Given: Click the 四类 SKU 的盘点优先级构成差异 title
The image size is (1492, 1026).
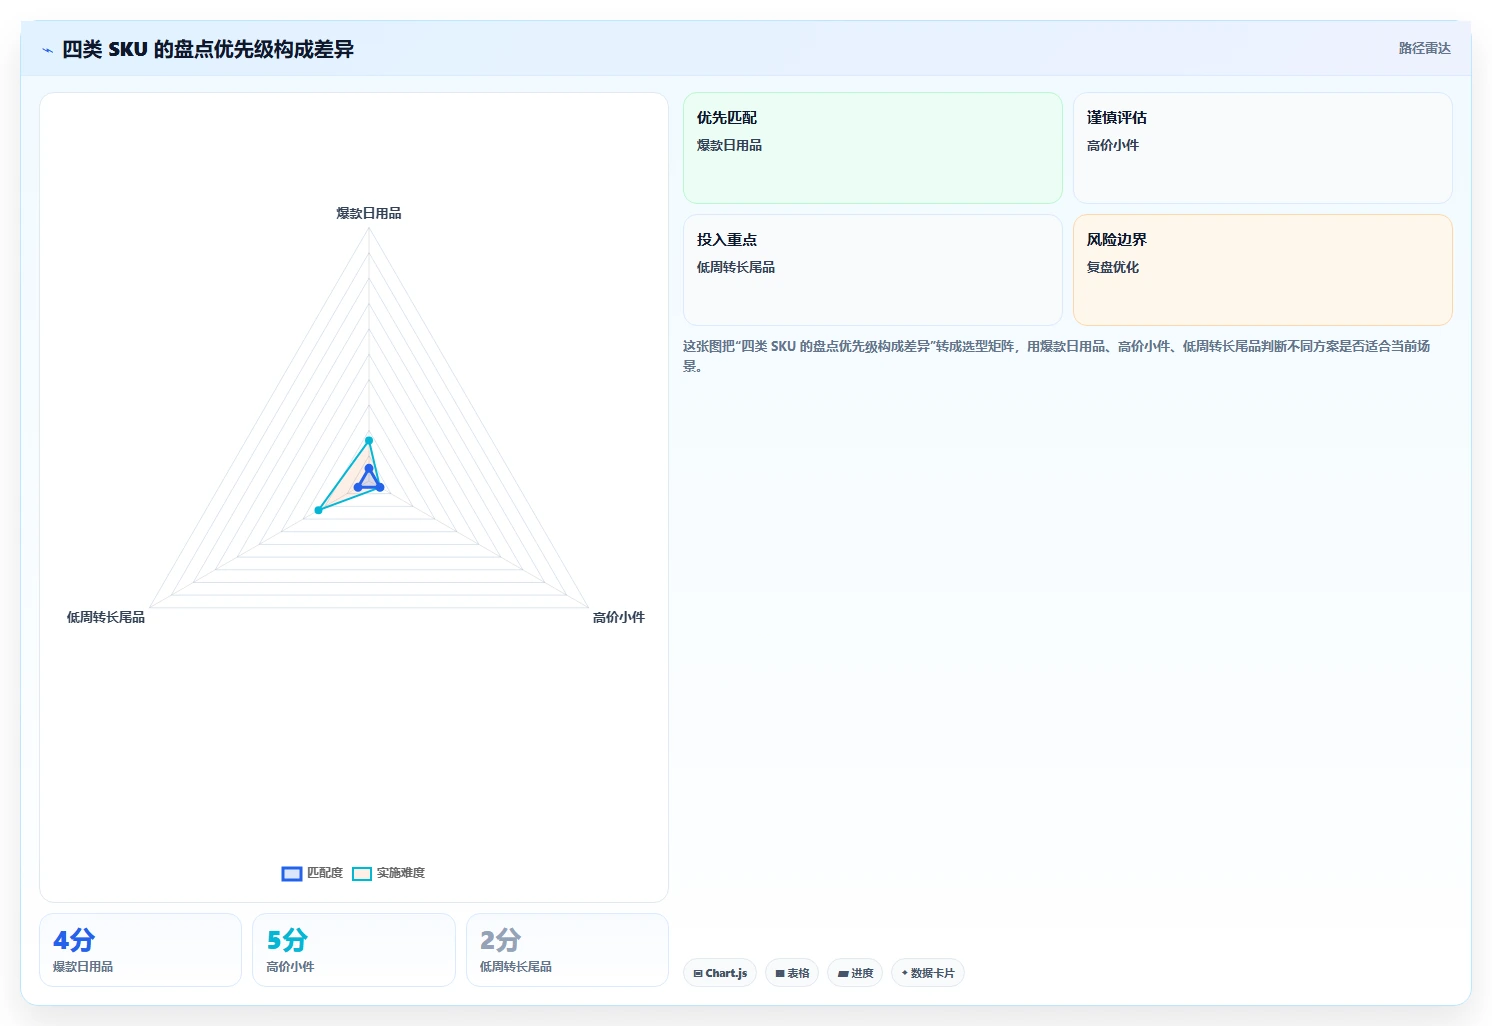Looking at the screenshot, I should tap(208, 49).
